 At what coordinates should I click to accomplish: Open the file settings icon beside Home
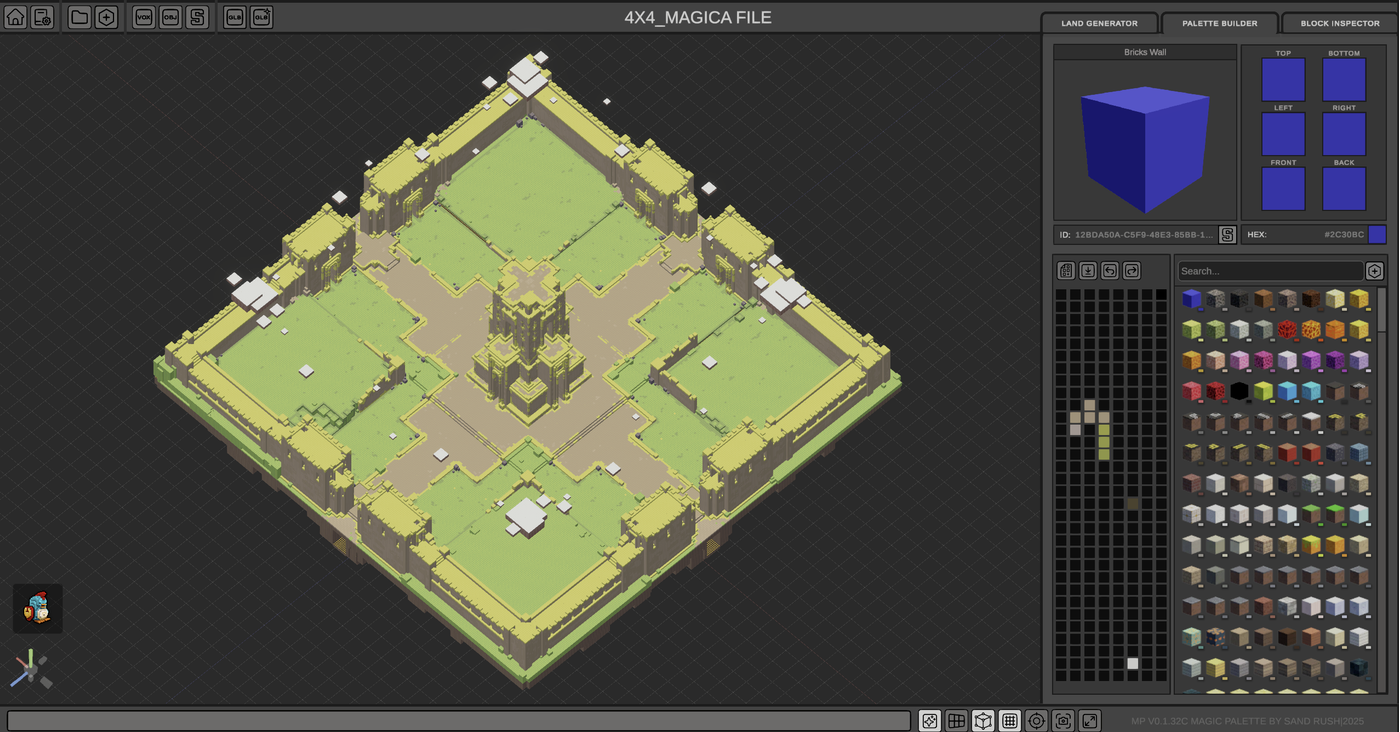click(42, 17)
